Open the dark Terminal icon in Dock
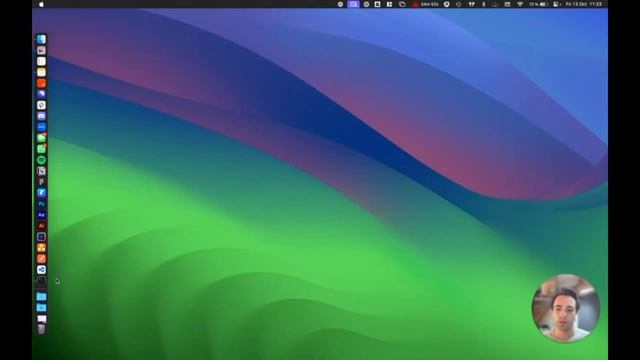Screen dimensions: 640x360 (41, 281)
